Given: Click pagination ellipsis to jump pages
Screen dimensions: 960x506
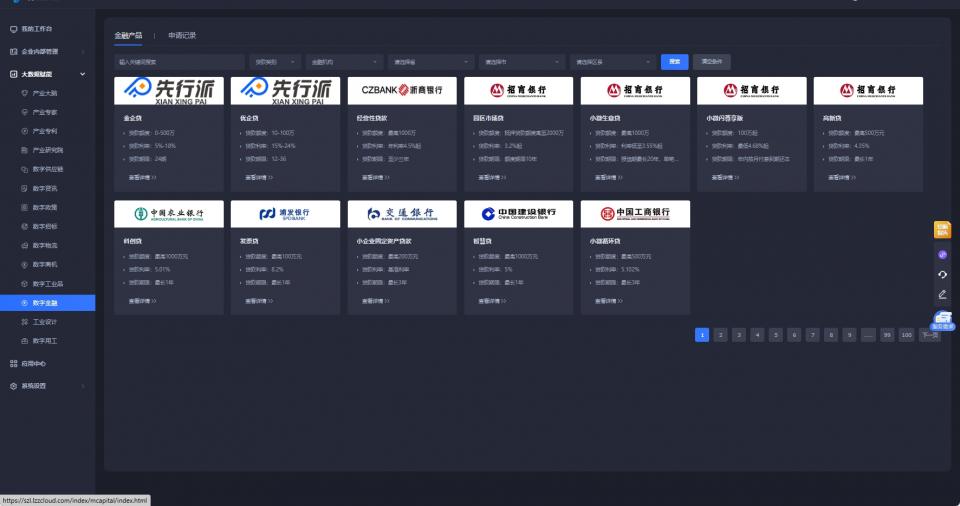Looking at the screenshot, I should pos(868,335).
